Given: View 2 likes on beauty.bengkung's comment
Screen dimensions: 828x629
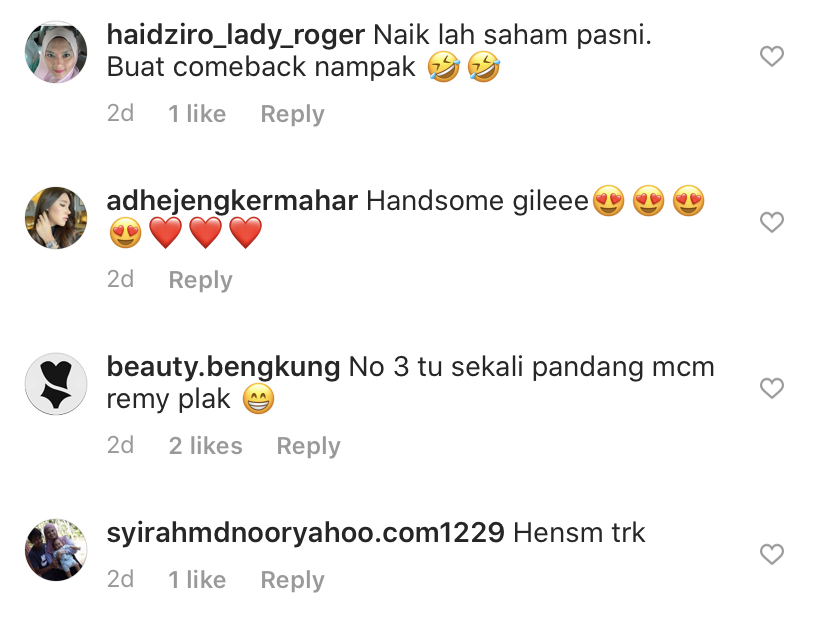Looking at the screenshot, I should click(x=205, y=445).
